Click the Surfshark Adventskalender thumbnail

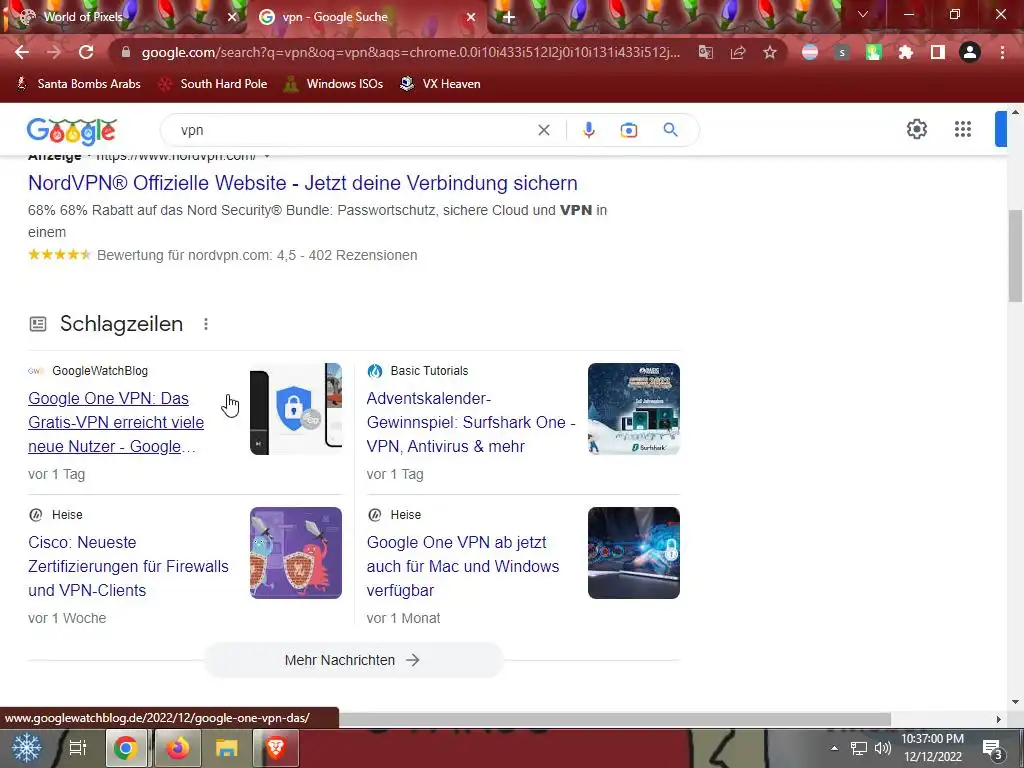click(x=633, y=409)
